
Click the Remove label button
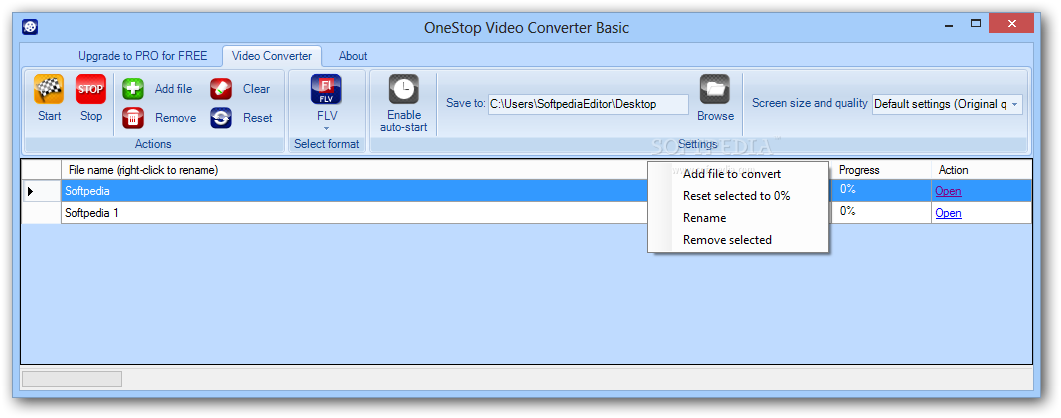(x=175, y=118)
